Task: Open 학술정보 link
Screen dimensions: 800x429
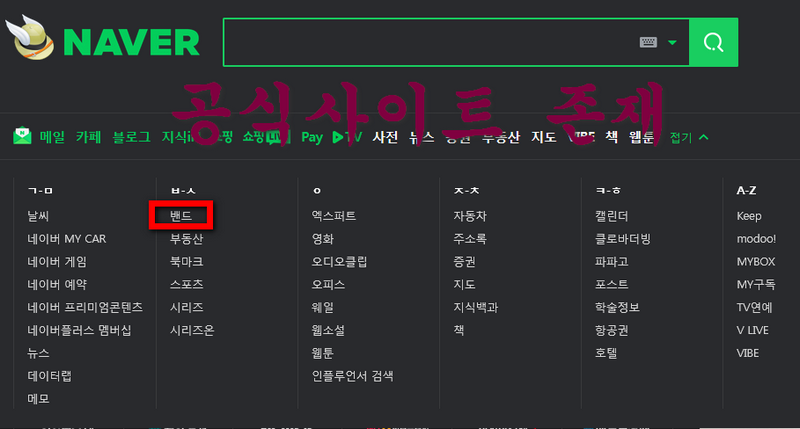Action: pyautogui.click(x=617, y=307)
